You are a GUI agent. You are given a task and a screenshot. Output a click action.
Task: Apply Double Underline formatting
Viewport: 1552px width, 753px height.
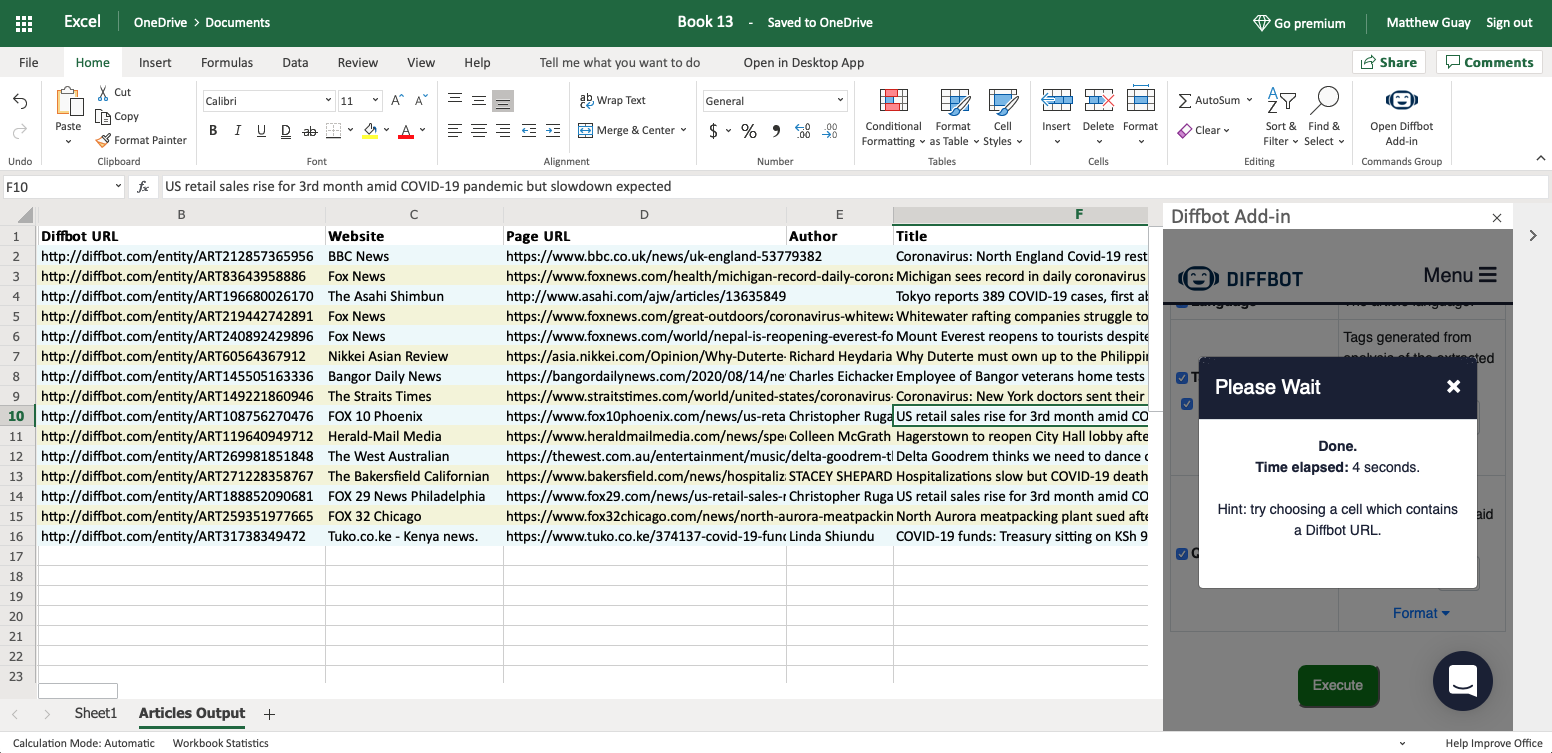pos(285,130)
